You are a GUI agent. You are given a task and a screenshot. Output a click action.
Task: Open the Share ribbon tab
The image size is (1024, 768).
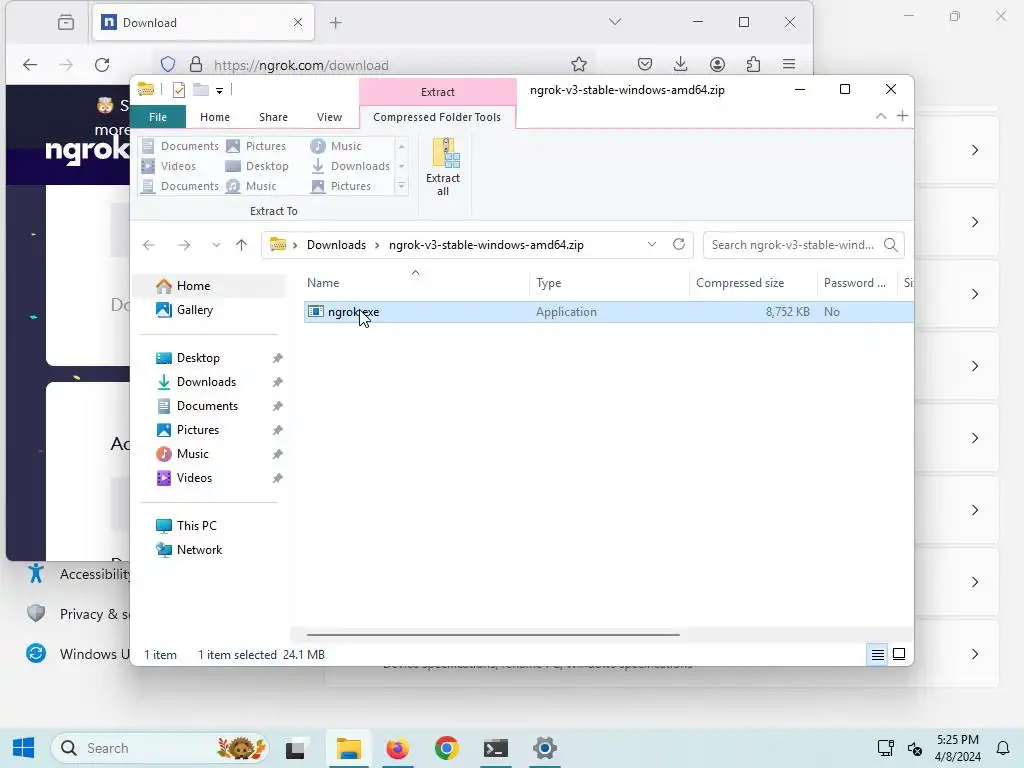(x=273, y=117)
